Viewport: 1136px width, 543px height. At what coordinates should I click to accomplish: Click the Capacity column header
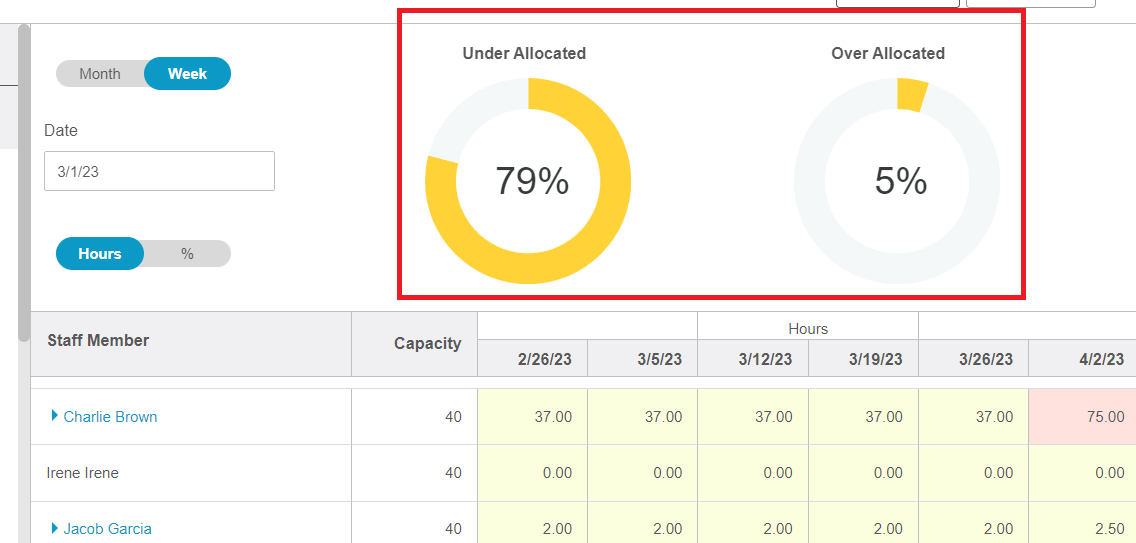click(427, 344)
